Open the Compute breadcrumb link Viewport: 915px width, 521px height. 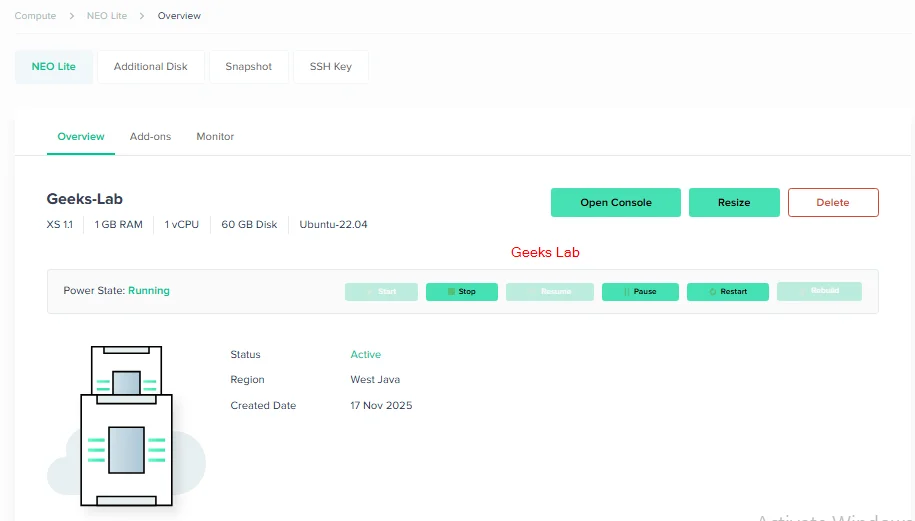pyautogui.click(x=35, y=16)
